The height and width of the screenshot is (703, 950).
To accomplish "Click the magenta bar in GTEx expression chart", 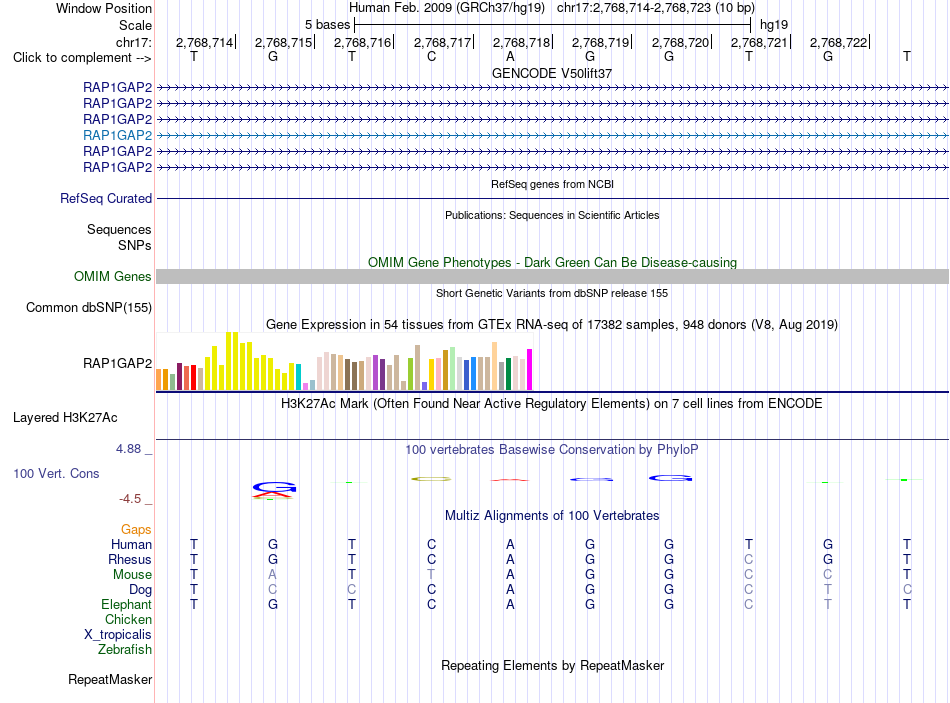I will tap(530, 369).
